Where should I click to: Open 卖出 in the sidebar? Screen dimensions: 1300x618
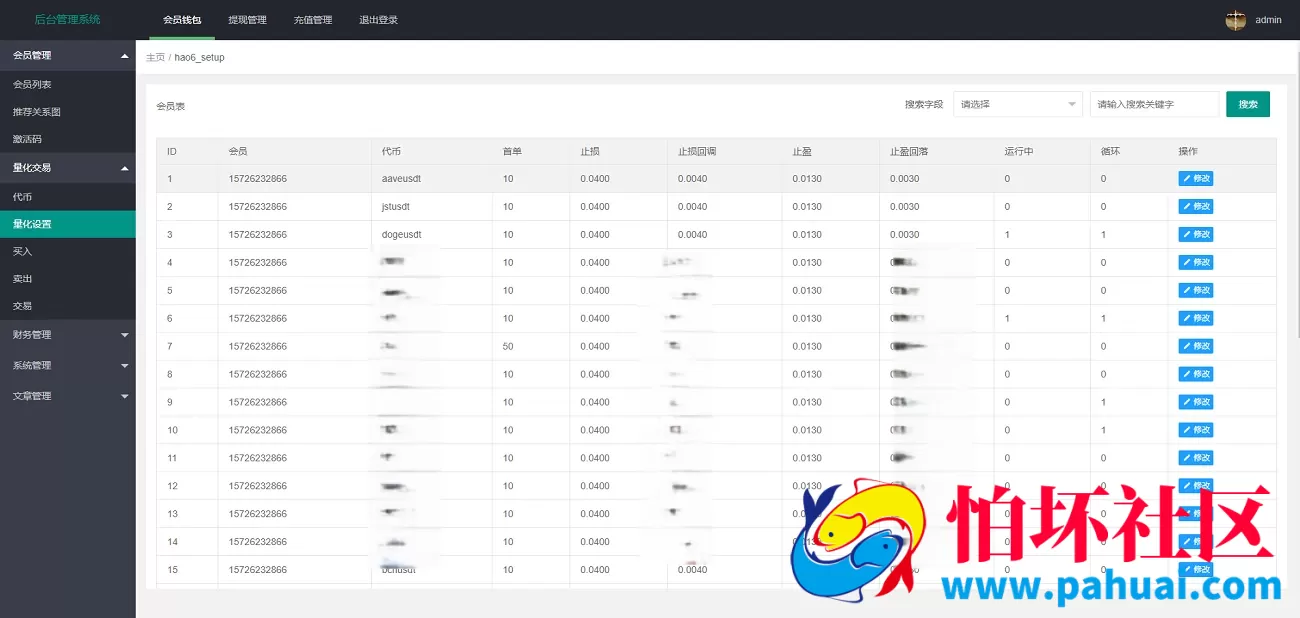tap(67, 278)
